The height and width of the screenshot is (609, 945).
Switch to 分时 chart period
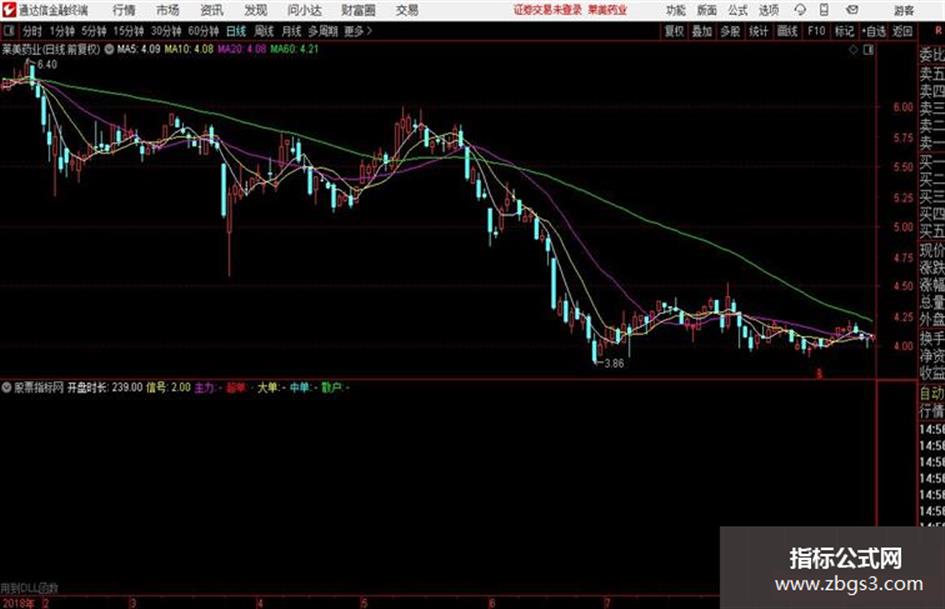tap(32, 31)
